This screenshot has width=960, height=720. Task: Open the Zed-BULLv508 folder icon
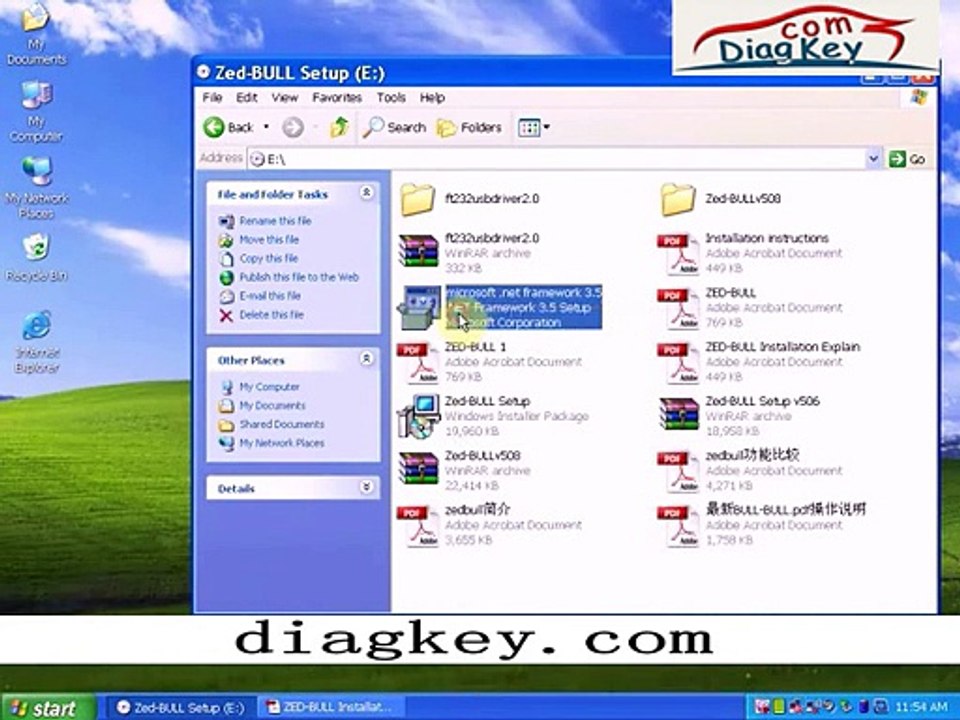pyautogui.click(x=678, y=200)
